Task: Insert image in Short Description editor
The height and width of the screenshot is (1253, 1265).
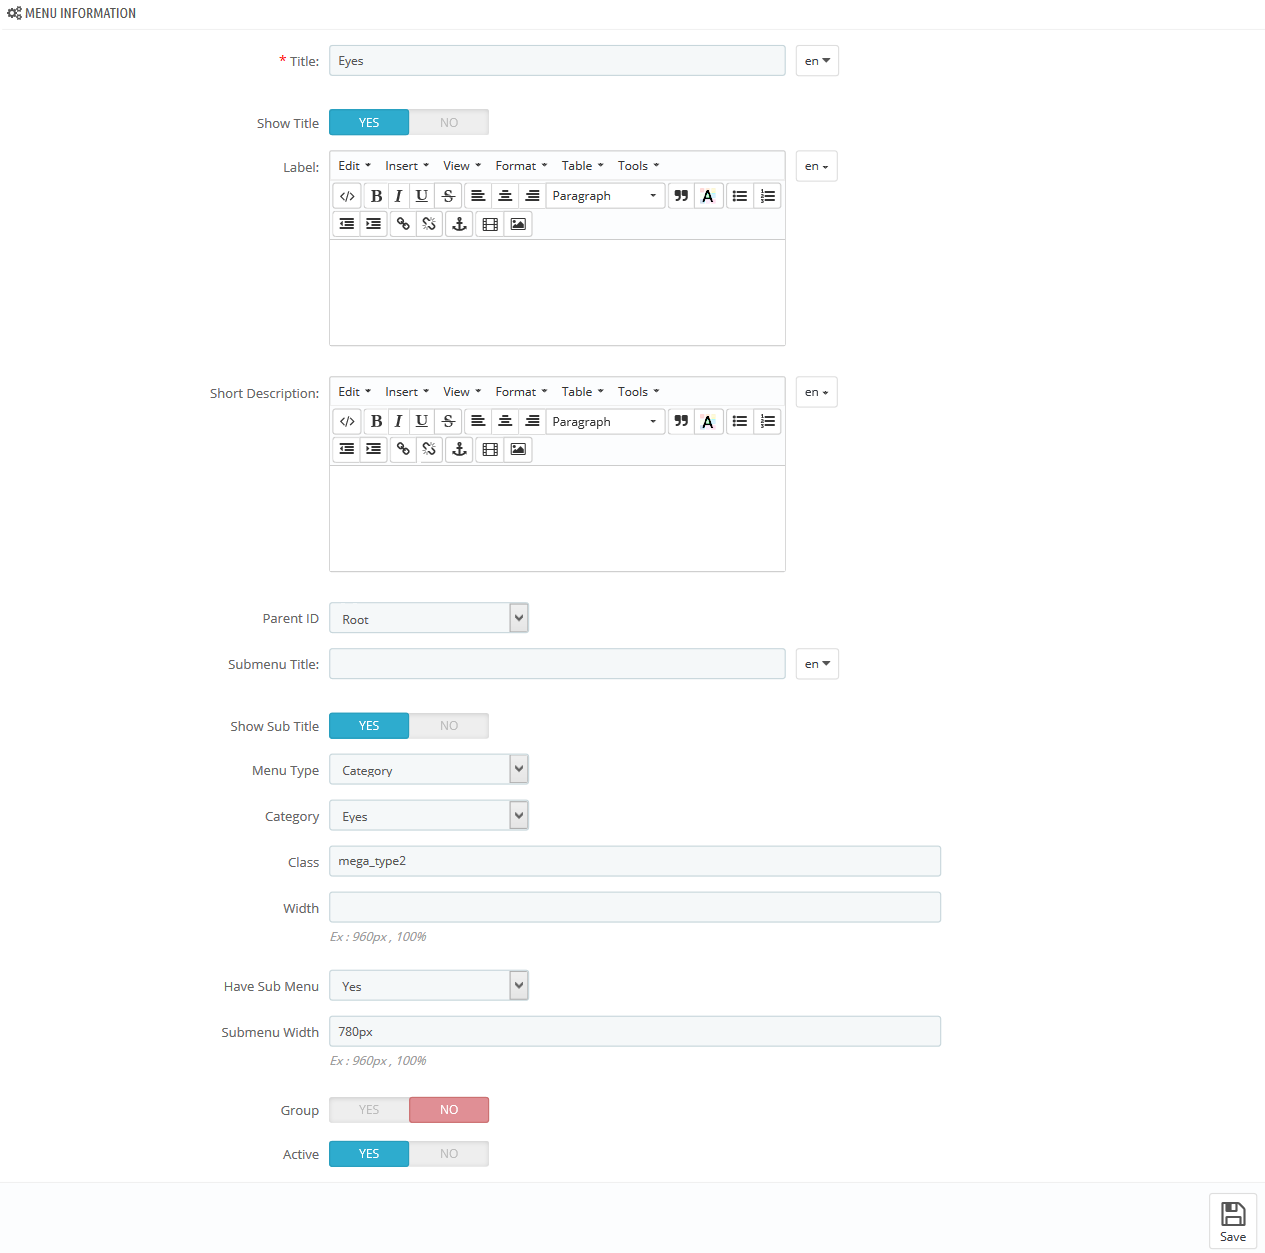Action: click(x=518, y=450)
